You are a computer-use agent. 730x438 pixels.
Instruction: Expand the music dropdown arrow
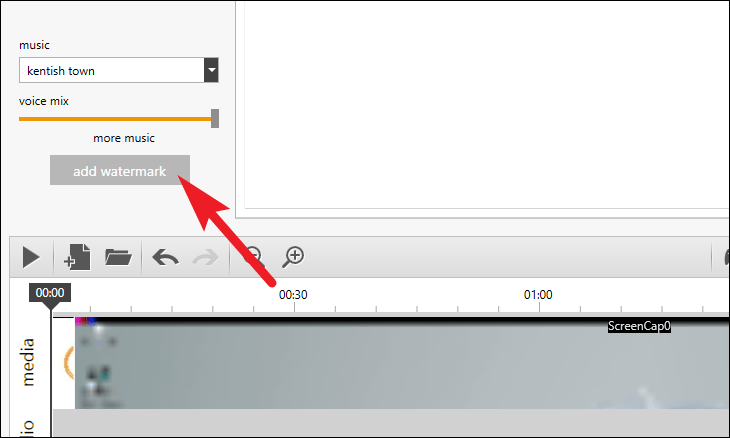[x=211, y=70]
